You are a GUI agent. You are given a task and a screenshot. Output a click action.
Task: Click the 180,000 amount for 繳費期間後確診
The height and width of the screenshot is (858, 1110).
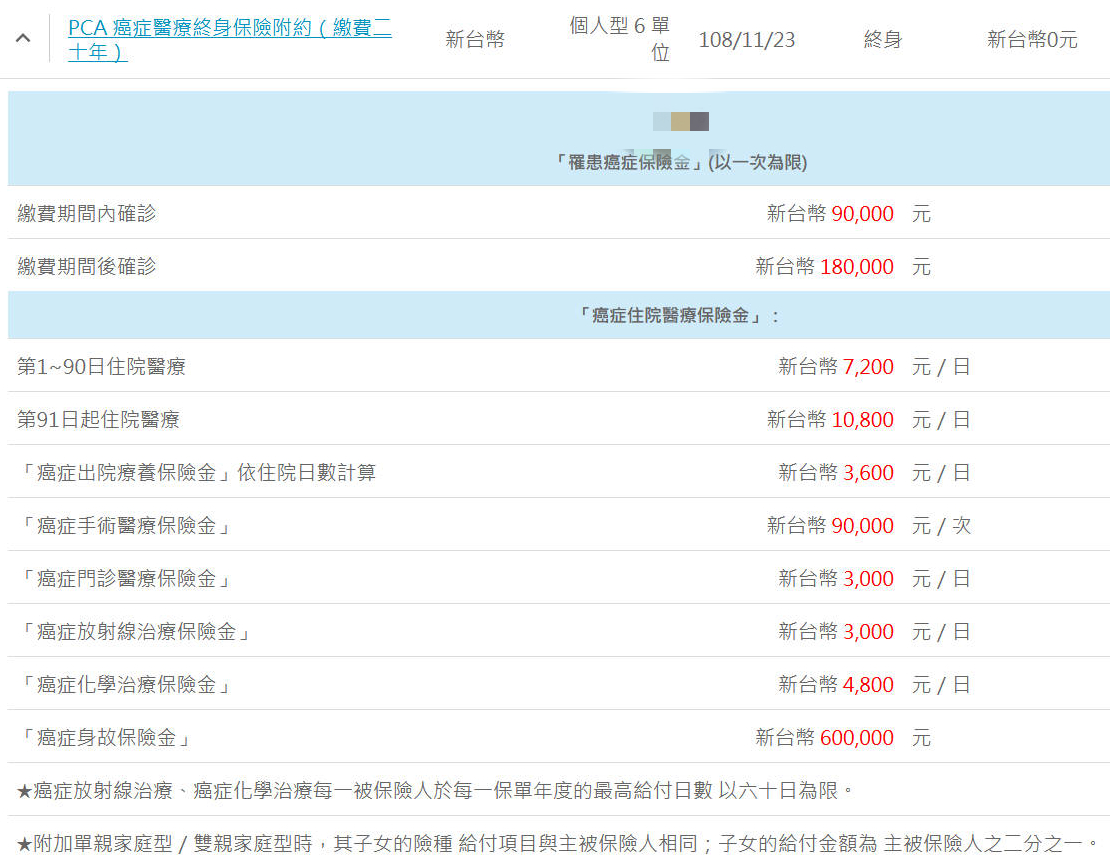coord(856,267)
